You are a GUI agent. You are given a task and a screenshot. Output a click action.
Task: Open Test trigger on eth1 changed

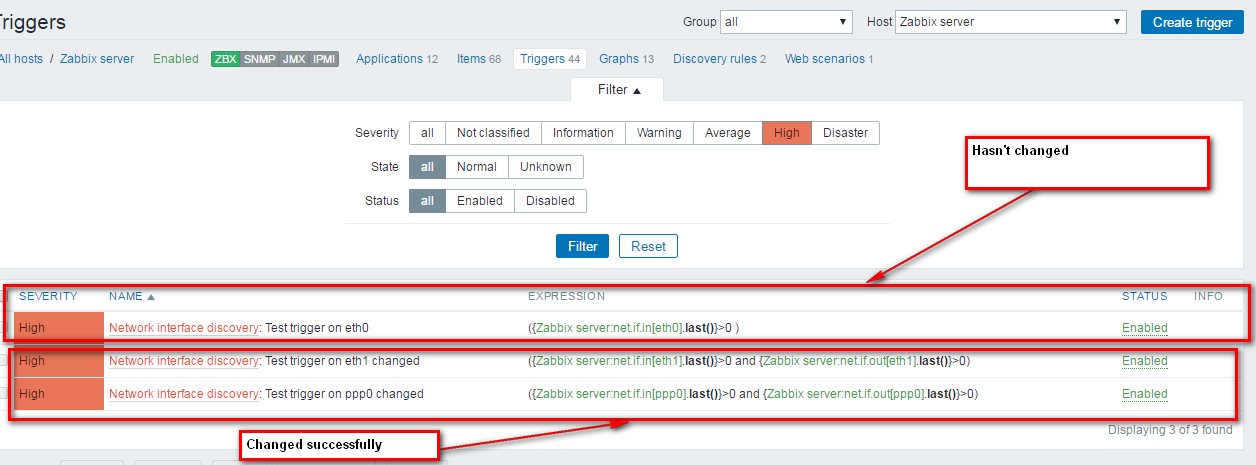342,361
